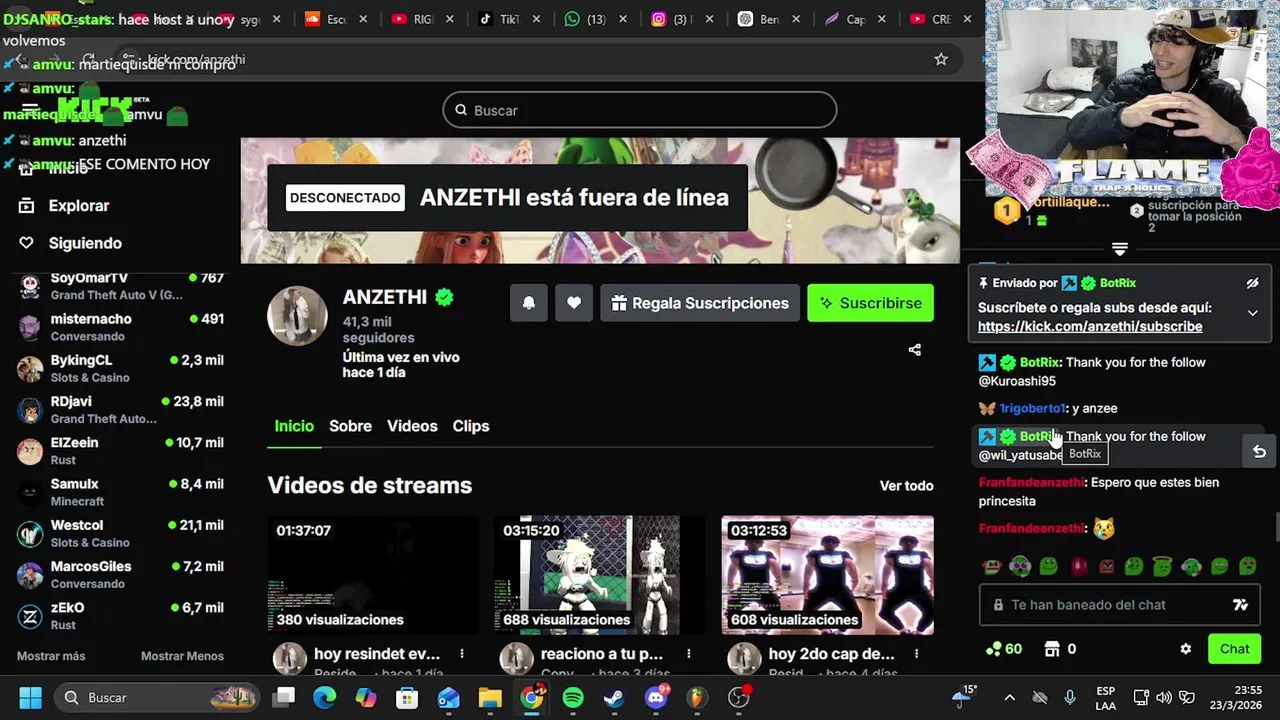Open Microsoft Store from the taskbar
This screenshot has width=1280, height=720.
click(x=407, y=697)
